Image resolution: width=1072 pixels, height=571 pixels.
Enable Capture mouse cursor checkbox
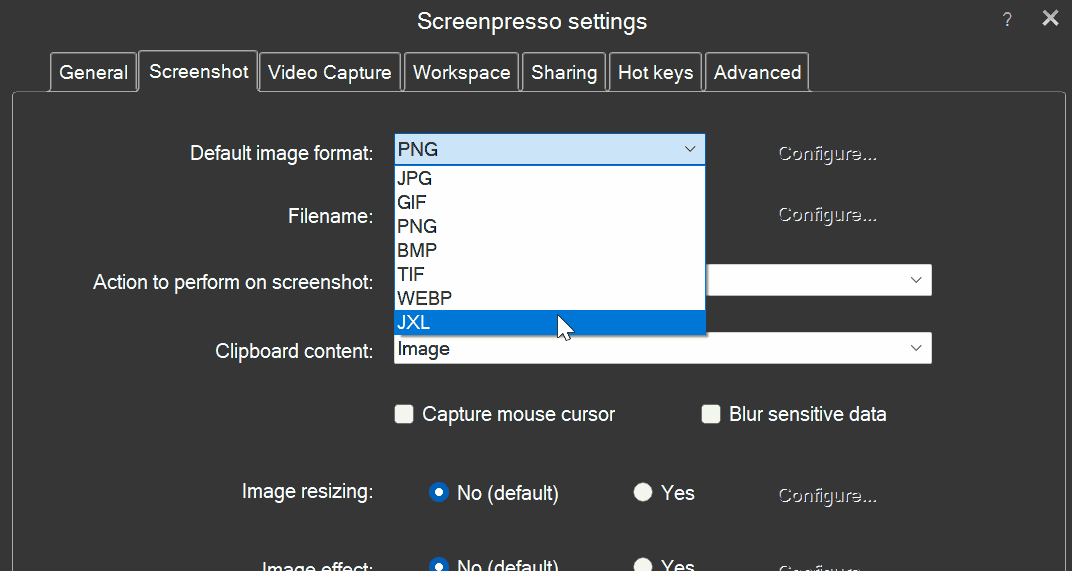[x=404, y=414]
